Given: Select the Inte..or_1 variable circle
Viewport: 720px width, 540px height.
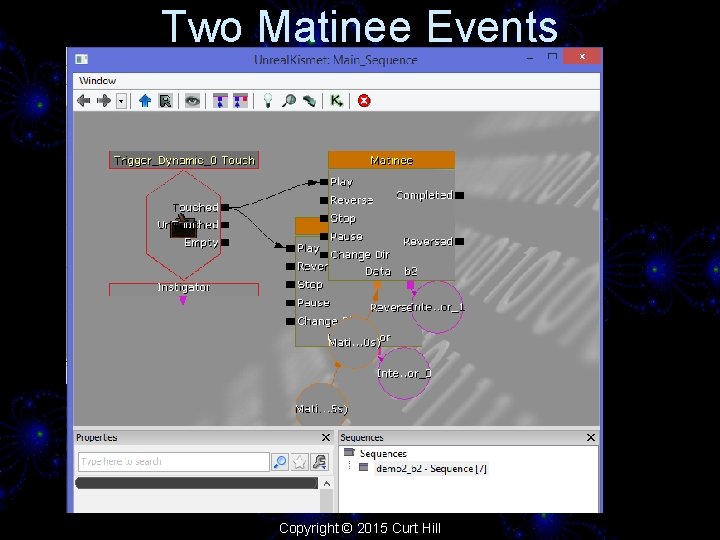Looking at the screenshot, I should point(437,307).
